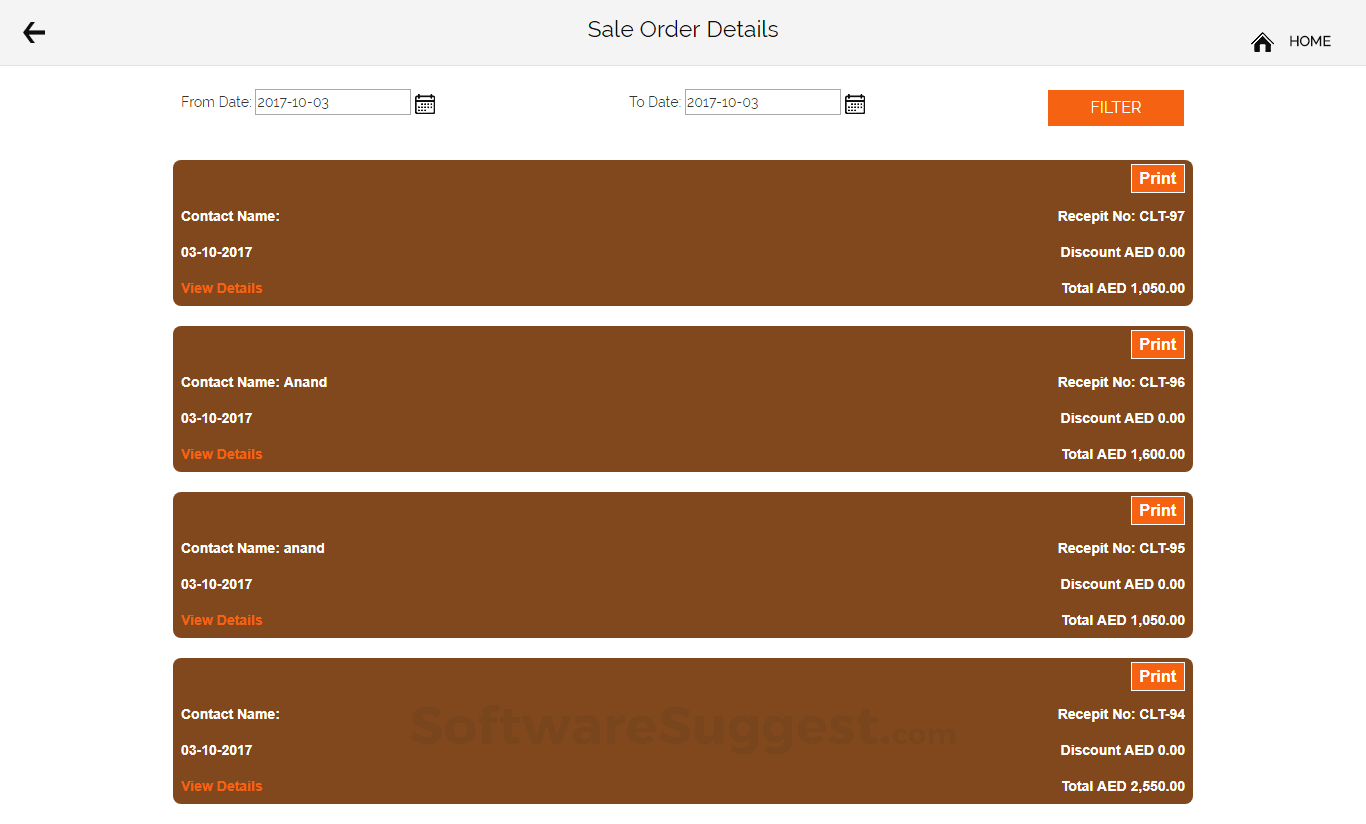Open the To Date calendar icon
Image resolution: width=1366 pixels, height=824 pixels.
coord(854,103)
